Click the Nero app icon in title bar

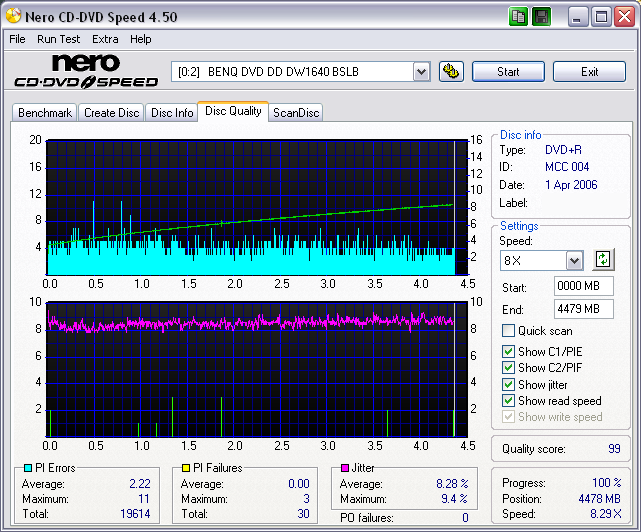(13, 16)
